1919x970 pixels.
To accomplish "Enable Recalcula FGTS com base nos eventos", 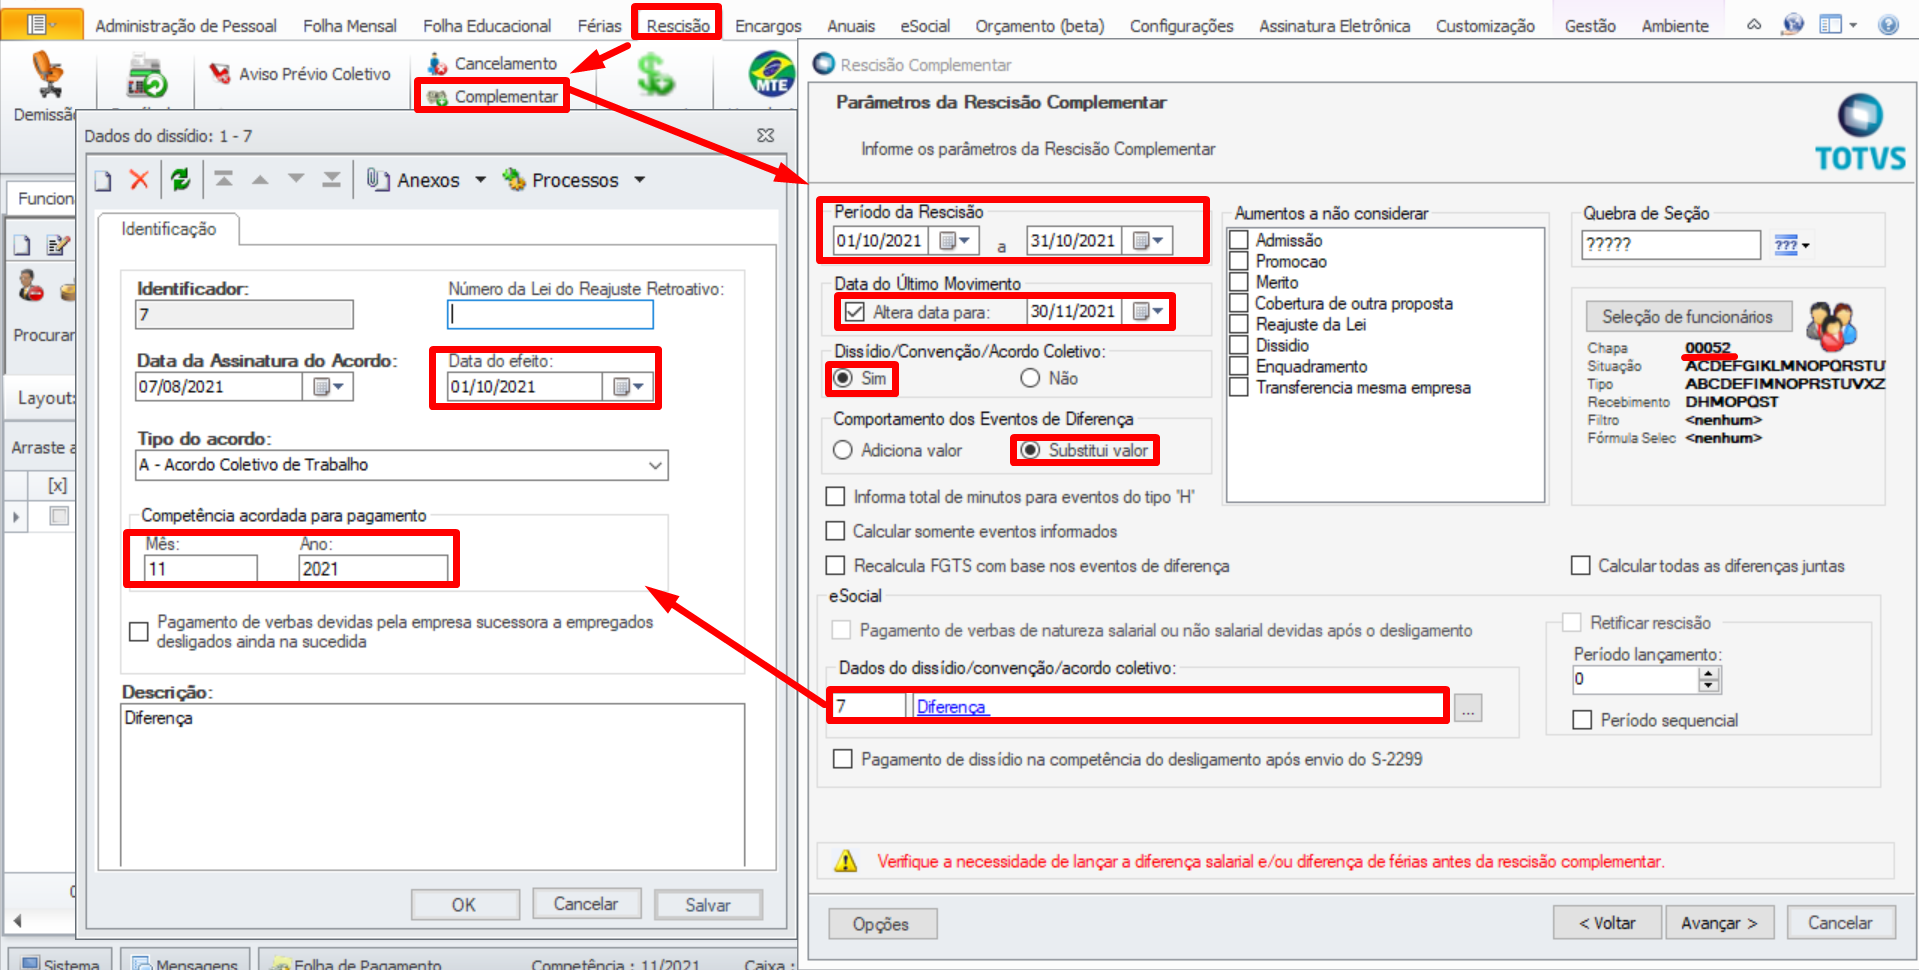I will tap(836, 566).
